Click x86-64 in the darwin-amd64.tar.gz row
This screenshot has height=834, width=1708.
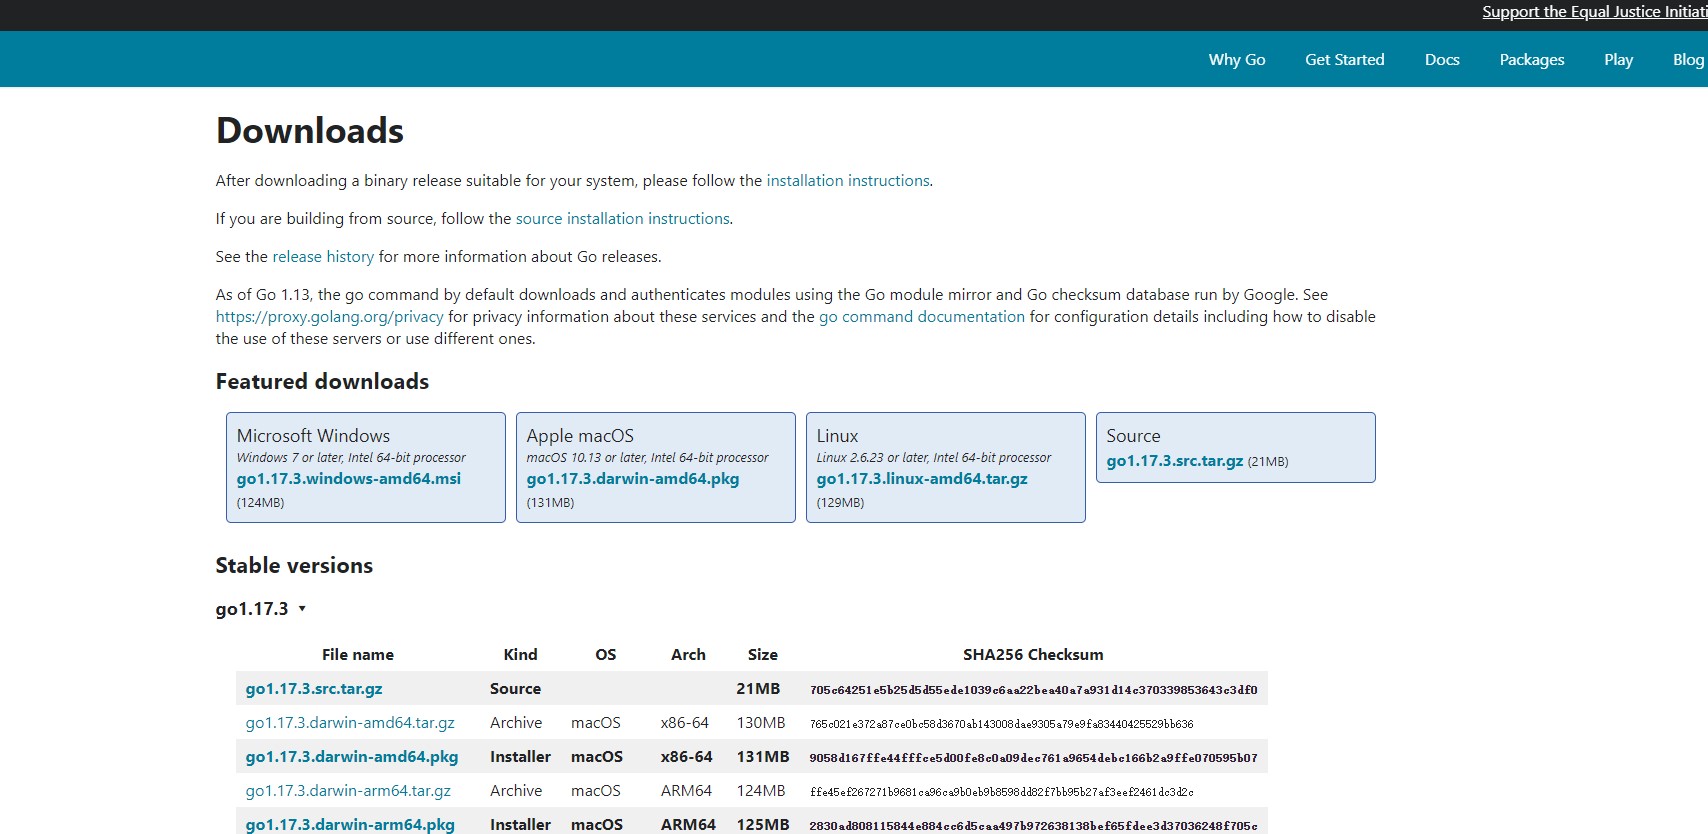click(x=685, y=723)
